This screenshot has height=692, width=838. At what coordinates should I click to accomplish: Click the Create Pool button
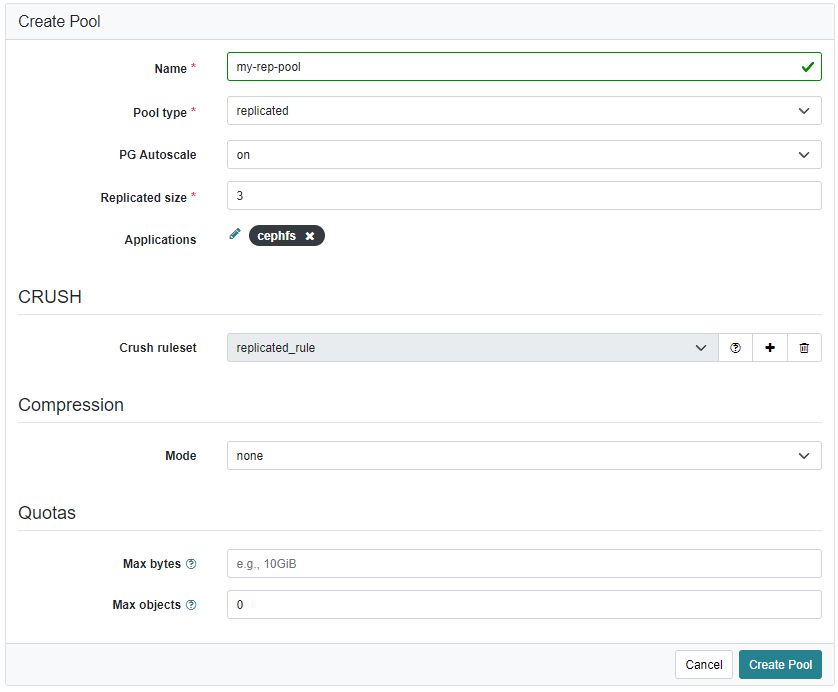[780, 665]
